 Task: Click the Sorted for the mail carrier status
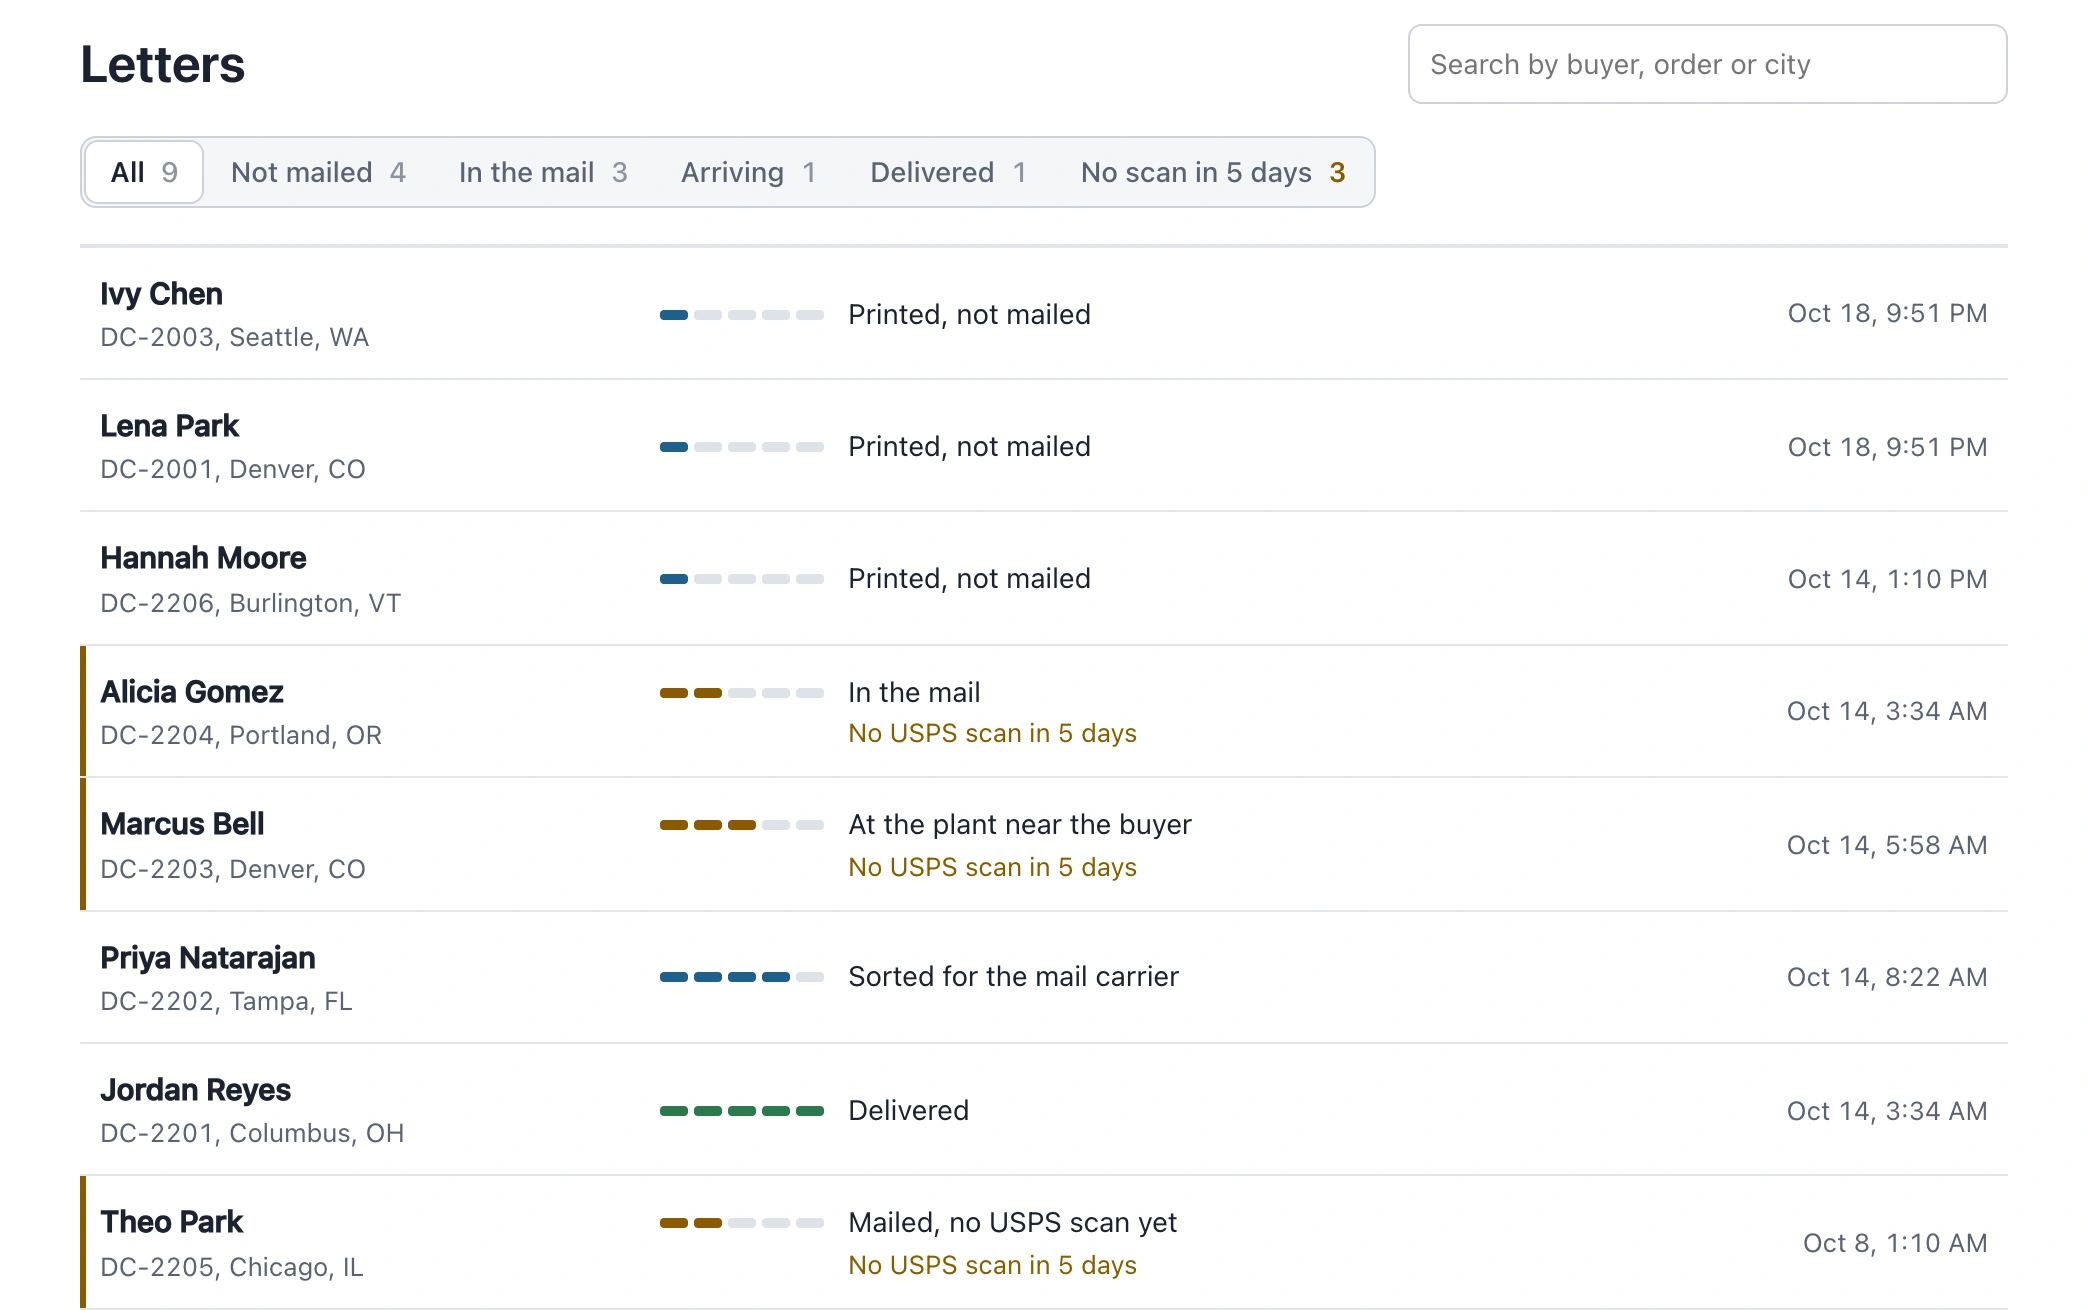[x=1013, y=976]
